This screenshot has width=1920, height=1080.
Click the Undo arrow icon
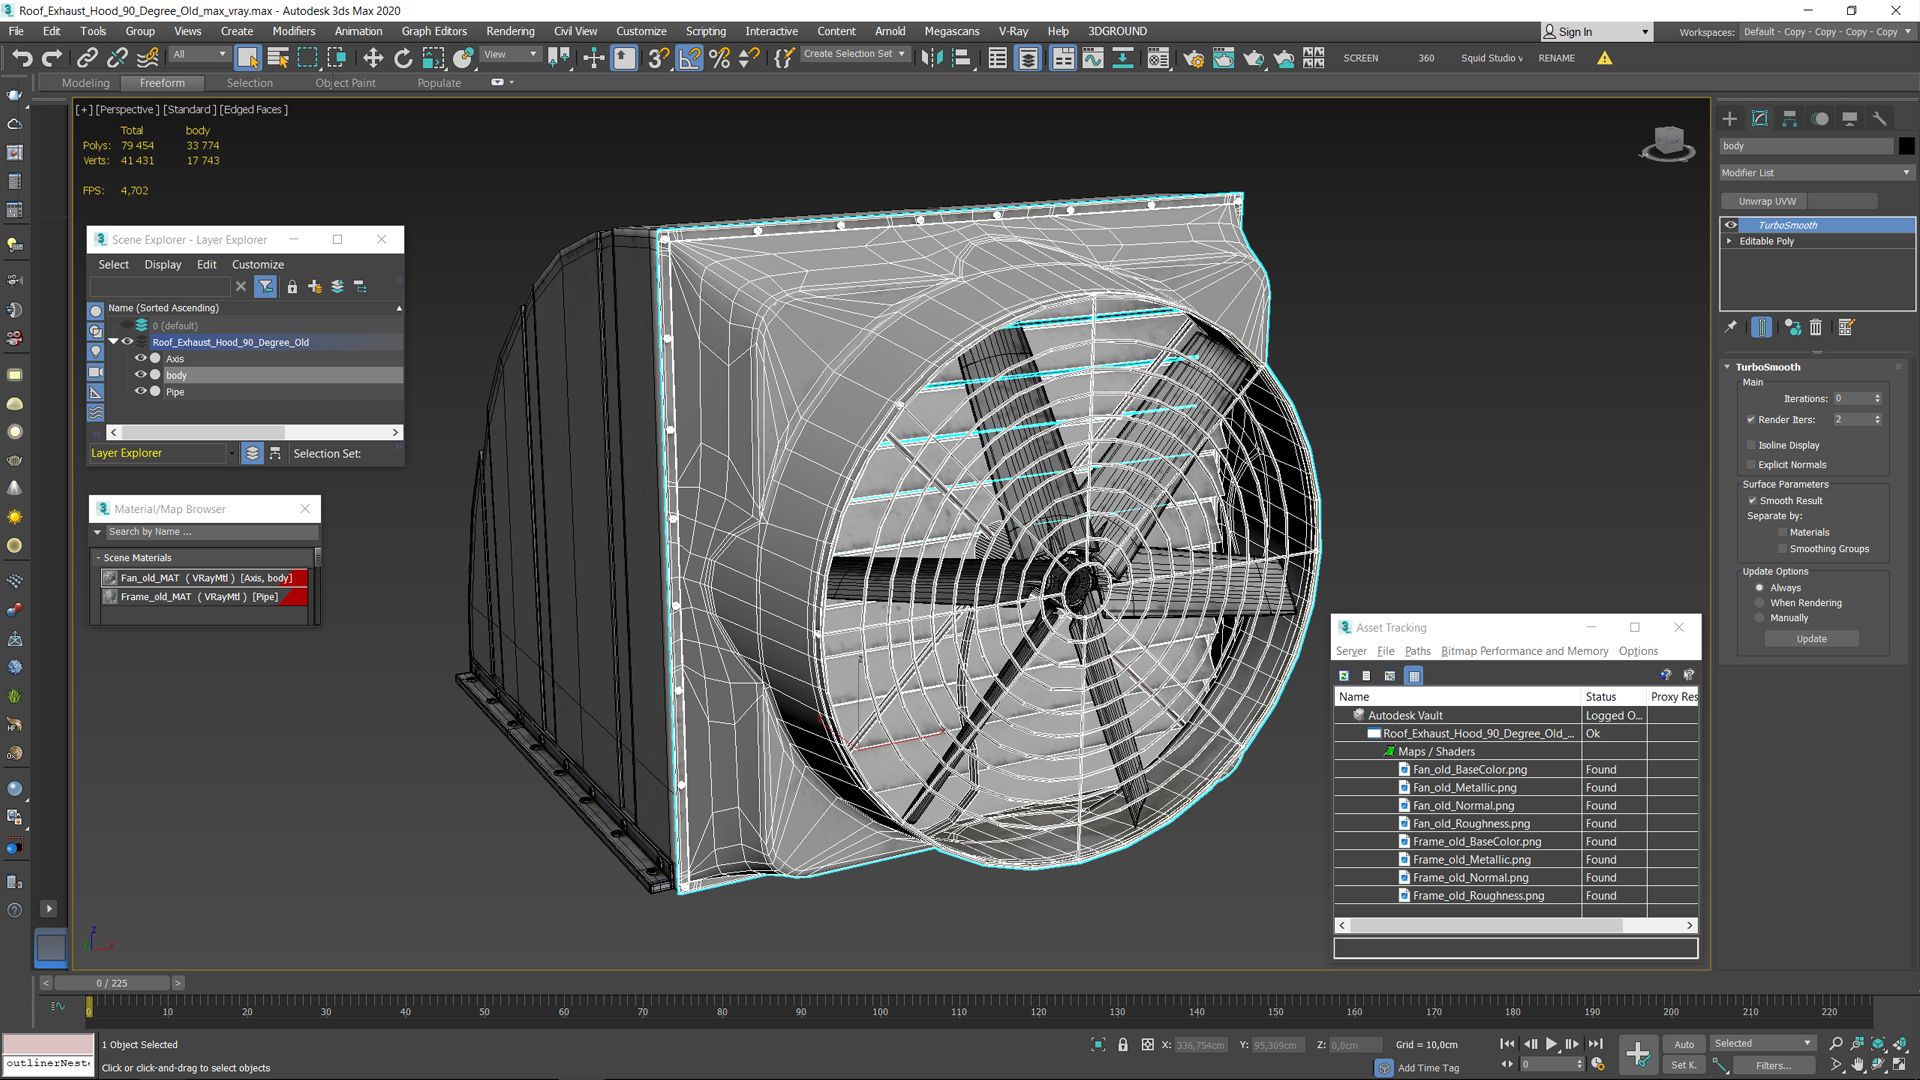pos(22,58)
